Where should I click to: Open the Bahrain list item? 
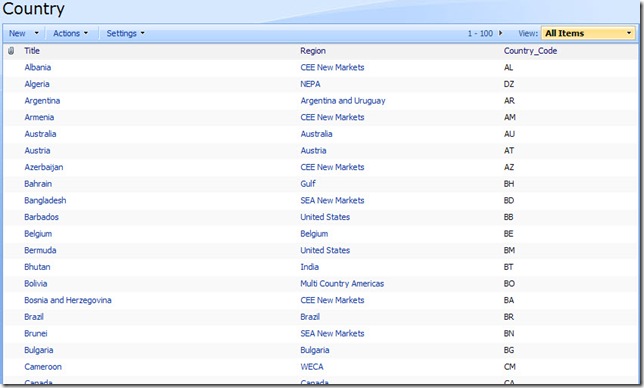[38, 184]
